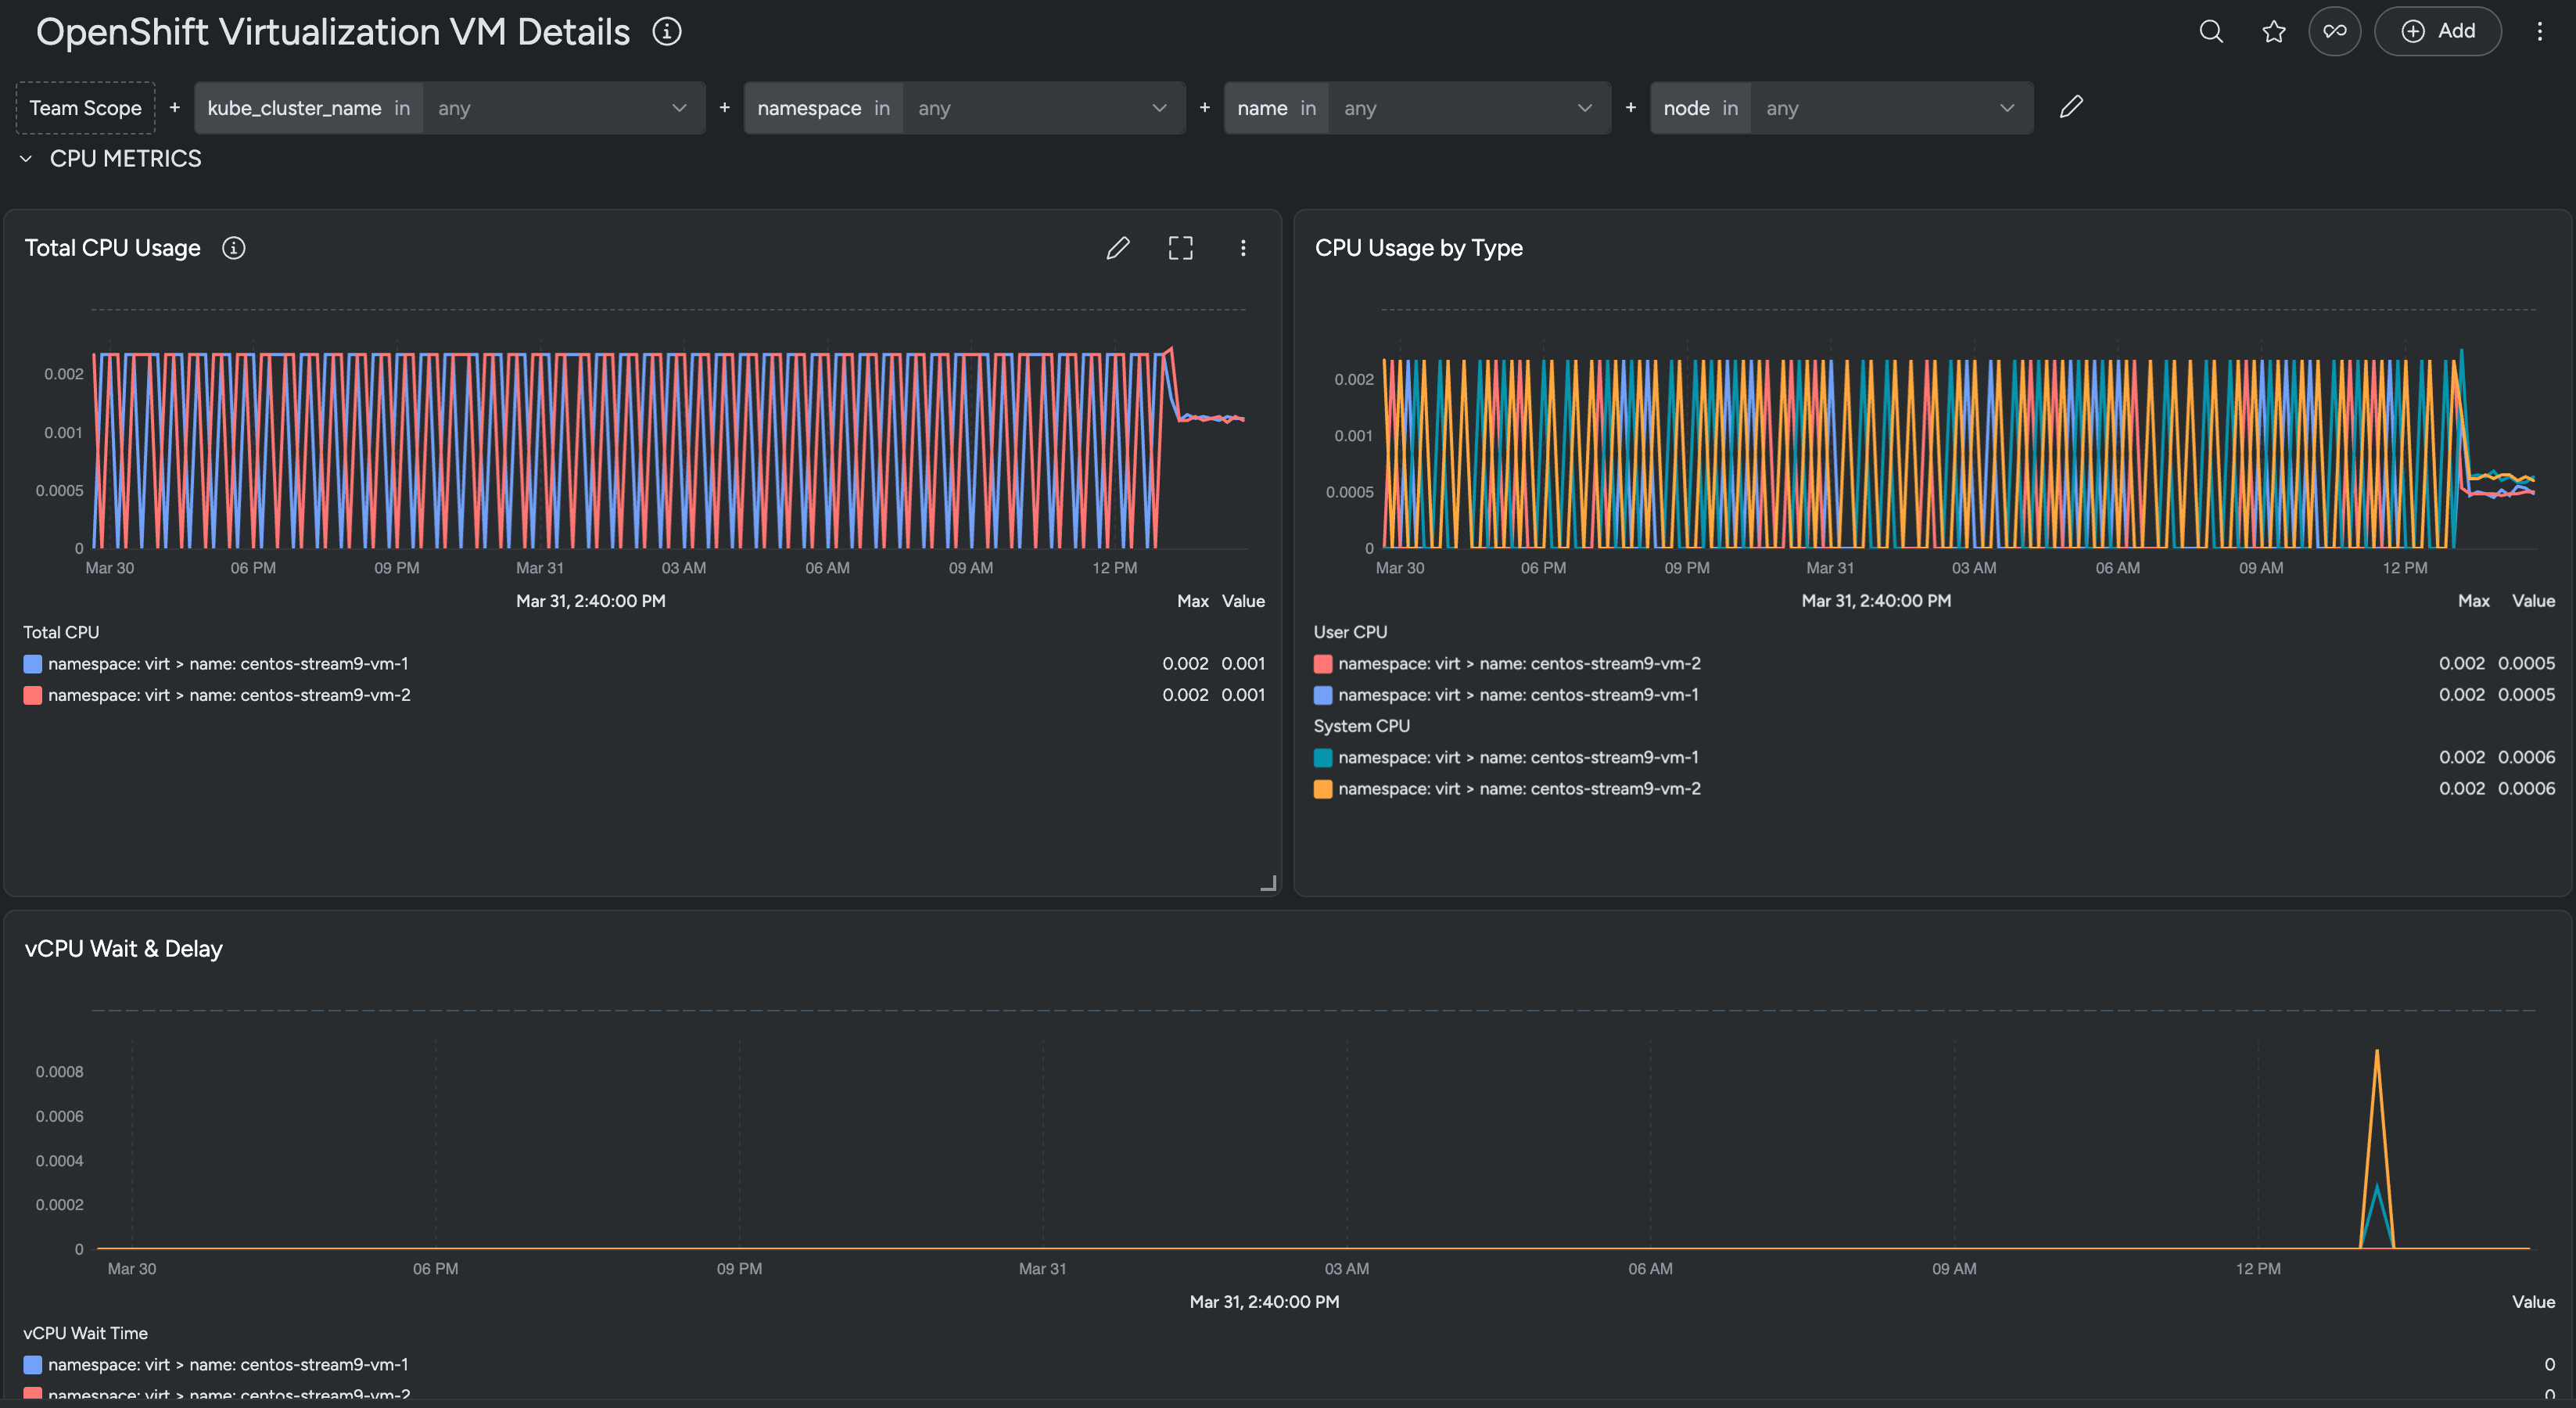Click the Add button

pos(2438,31)
